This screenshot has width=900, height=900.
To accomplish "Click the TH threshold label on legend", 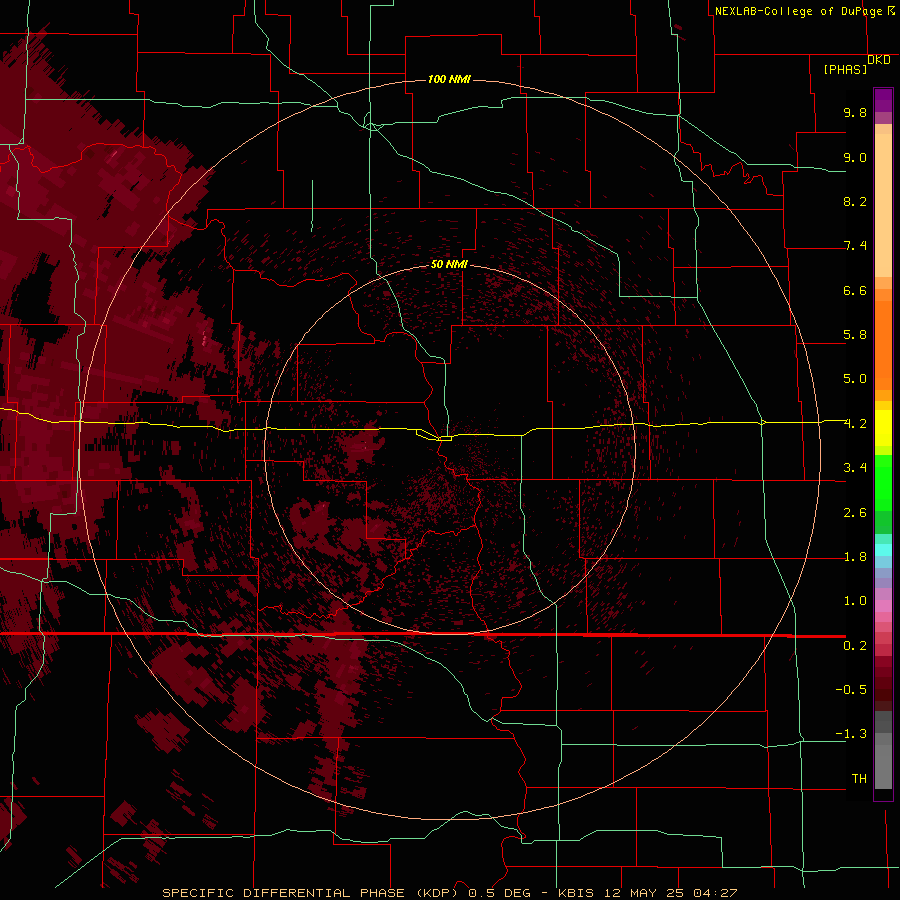I will 859,779.
